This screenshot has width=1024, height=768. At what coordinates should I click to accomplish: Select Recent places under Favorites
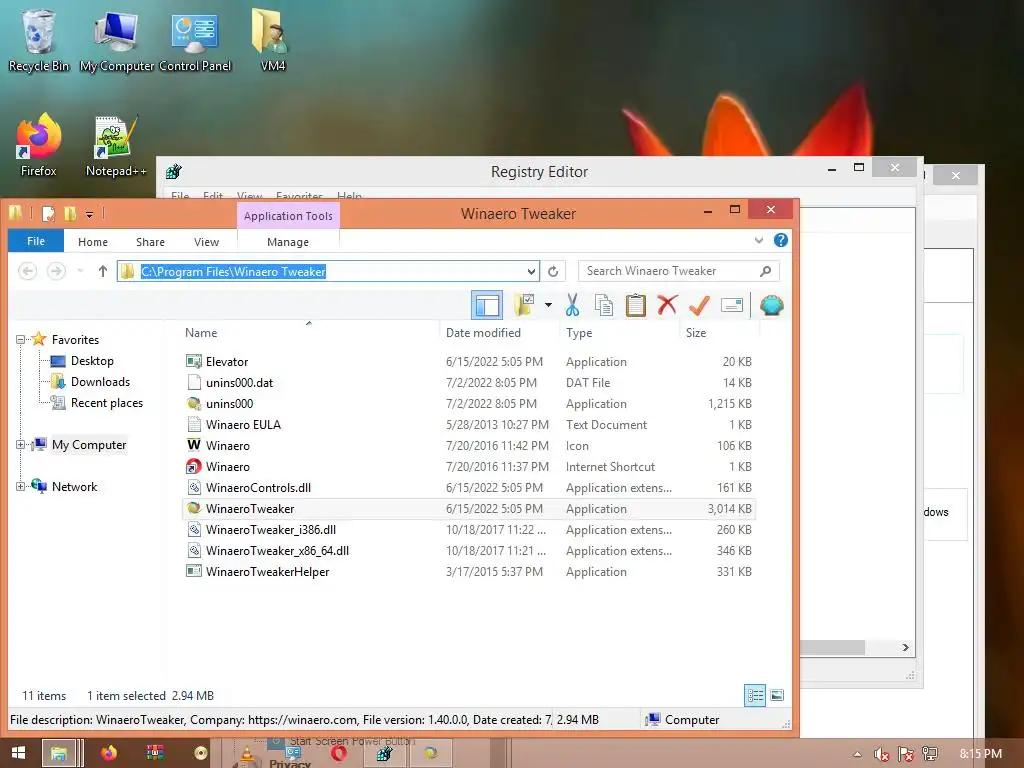pos(106,403)
